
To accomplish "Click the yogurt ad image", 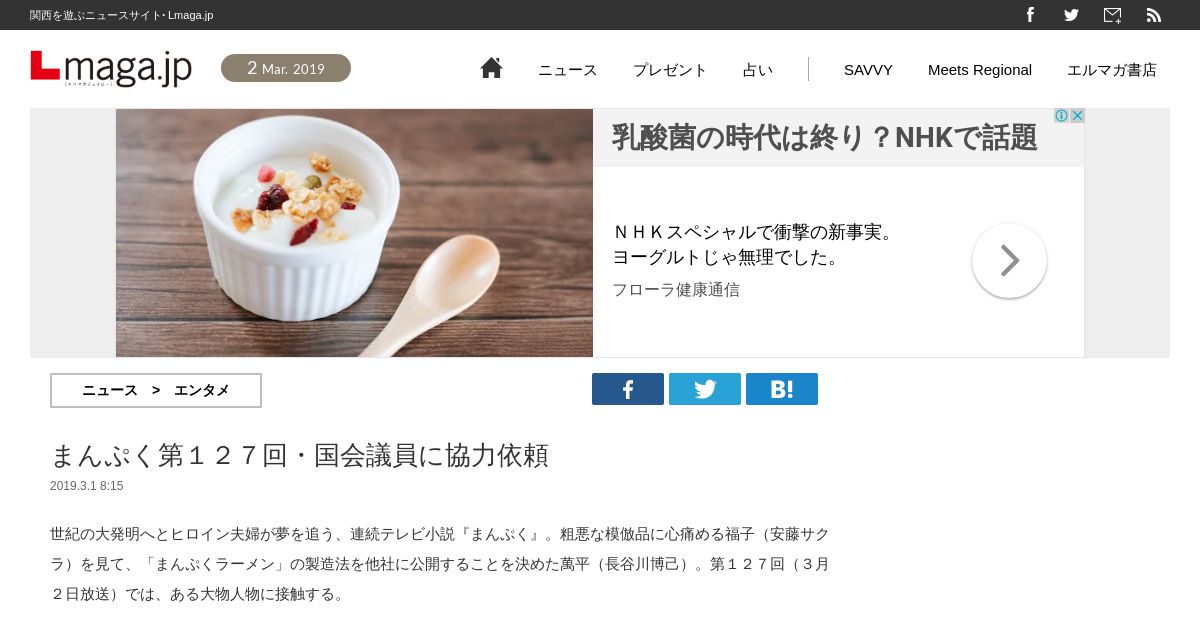I will 354,233.
